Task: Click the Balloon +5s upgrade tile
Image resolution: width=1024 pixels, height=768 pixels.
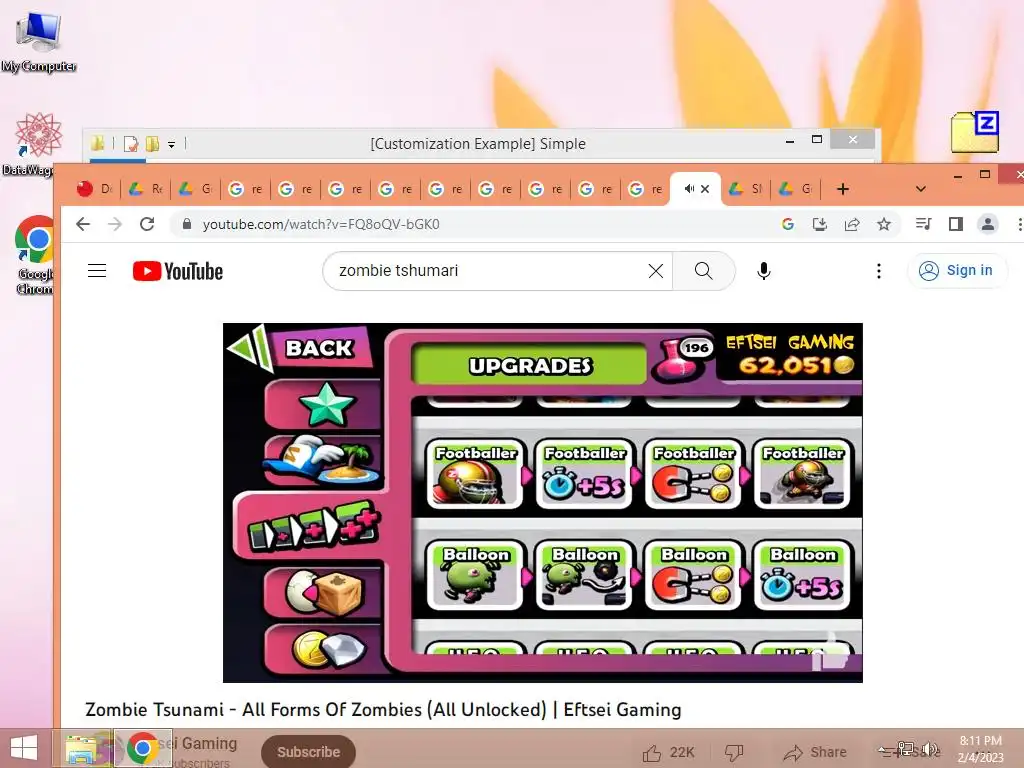Action: 802,575
